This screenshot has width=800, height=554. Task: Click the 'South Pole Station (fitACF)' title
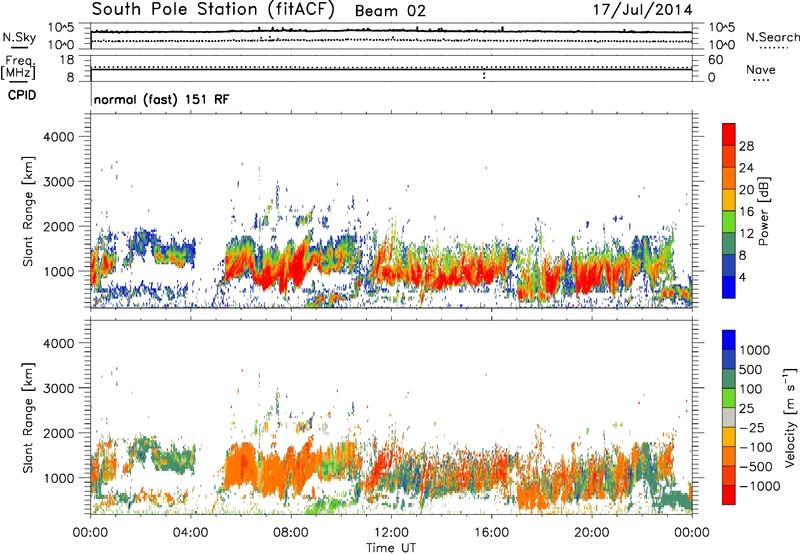point(213,9)
